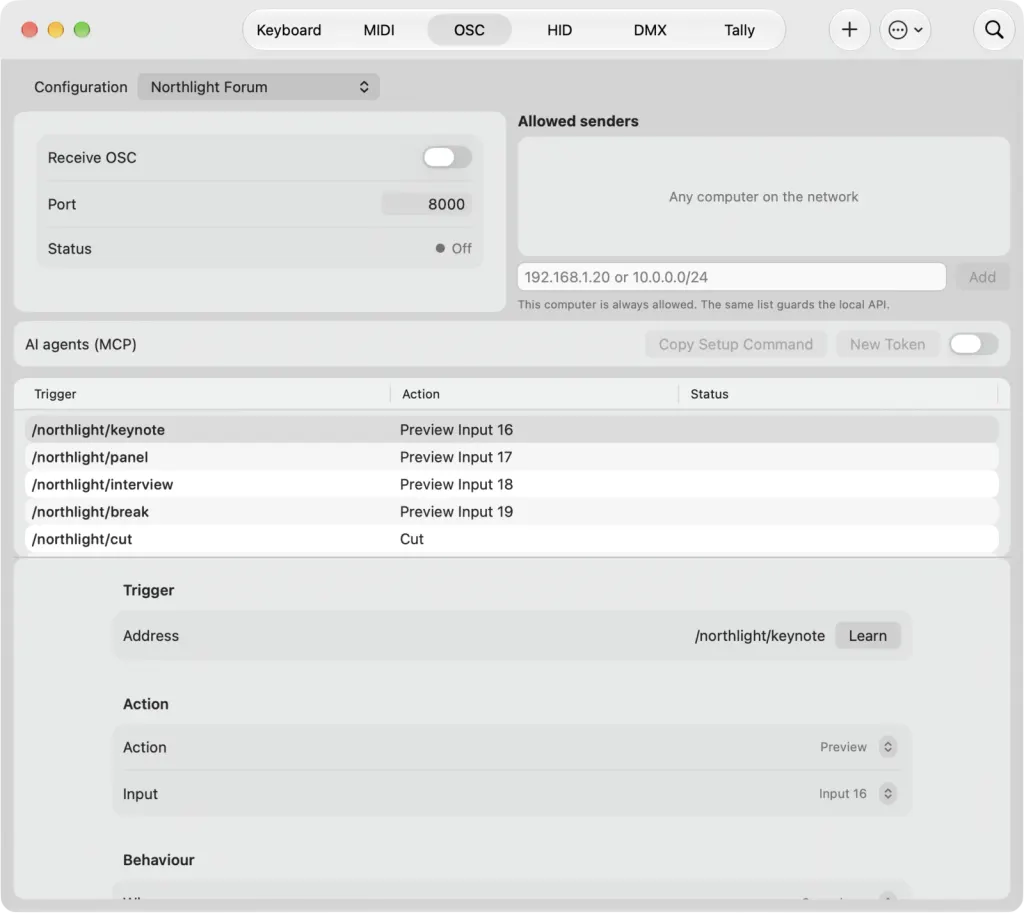Select the OSC tab
Image resolution: width=1024 pixels, height=913 pixels.
[469, 30]
